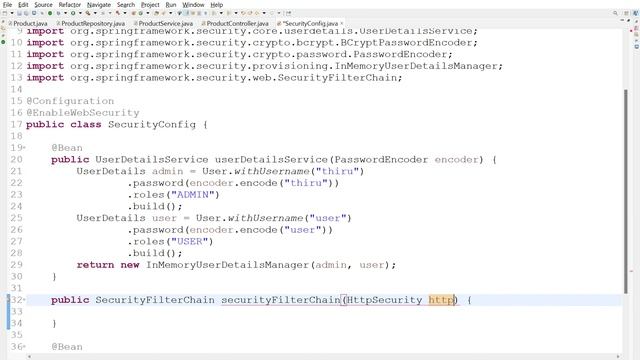Open the Run menu
This screenshot has height=360, width=640.
[x=171, y=4]
